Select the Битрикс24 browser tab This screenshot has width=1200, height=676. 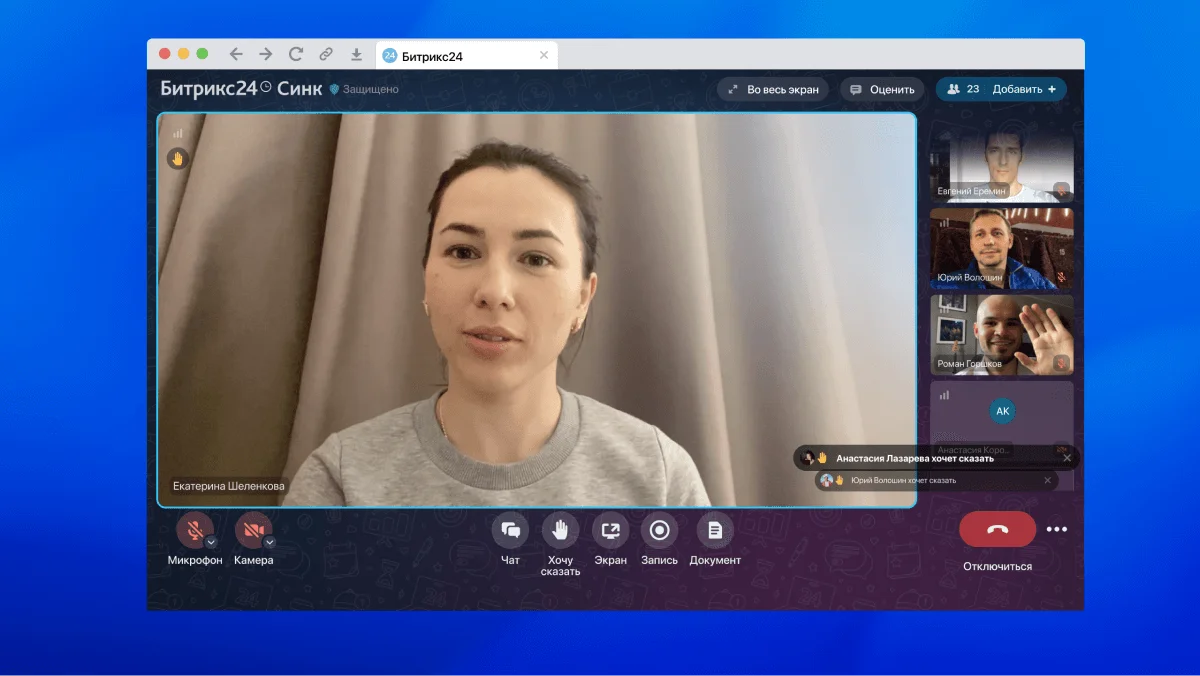(455, 56)
